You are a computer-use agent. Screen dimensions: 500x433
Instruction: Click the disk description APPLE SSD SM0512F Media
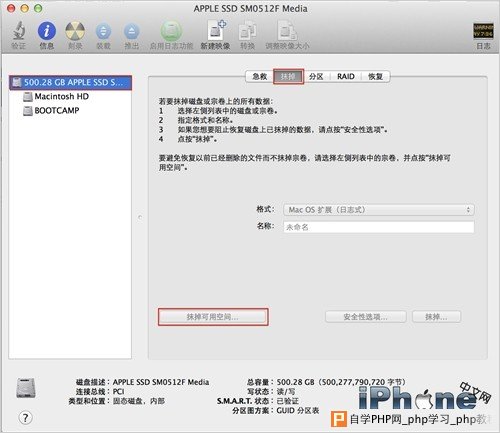tap(161, 382)
